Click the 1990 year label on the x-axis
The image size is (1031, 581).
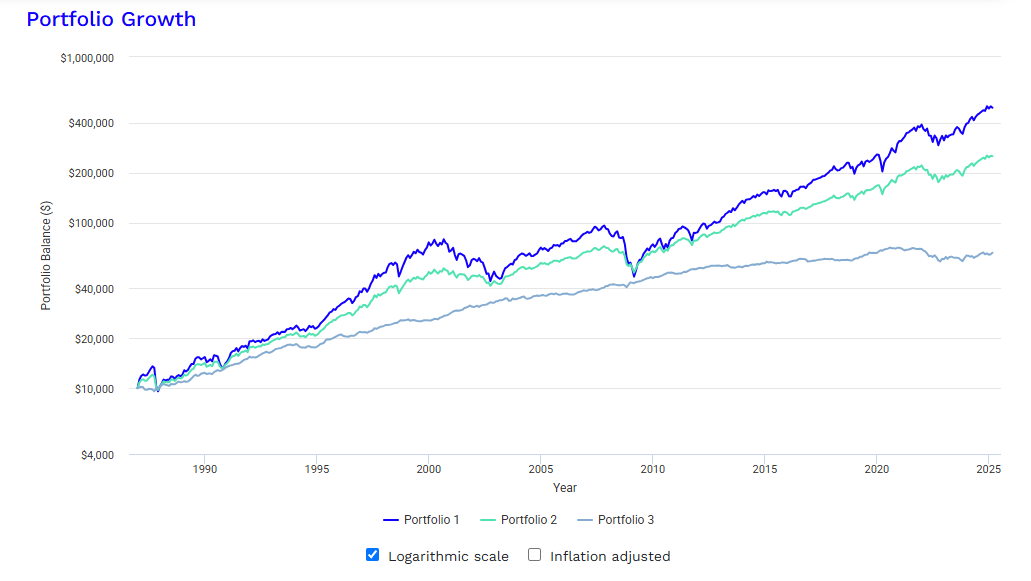[205, 468]
